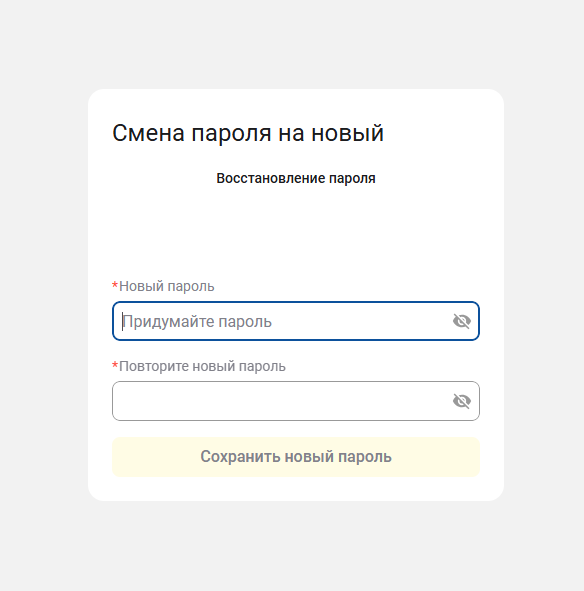Show password in the Новый пароль field
The width and height of the screenshot is (584, 591).
[461, 321]
